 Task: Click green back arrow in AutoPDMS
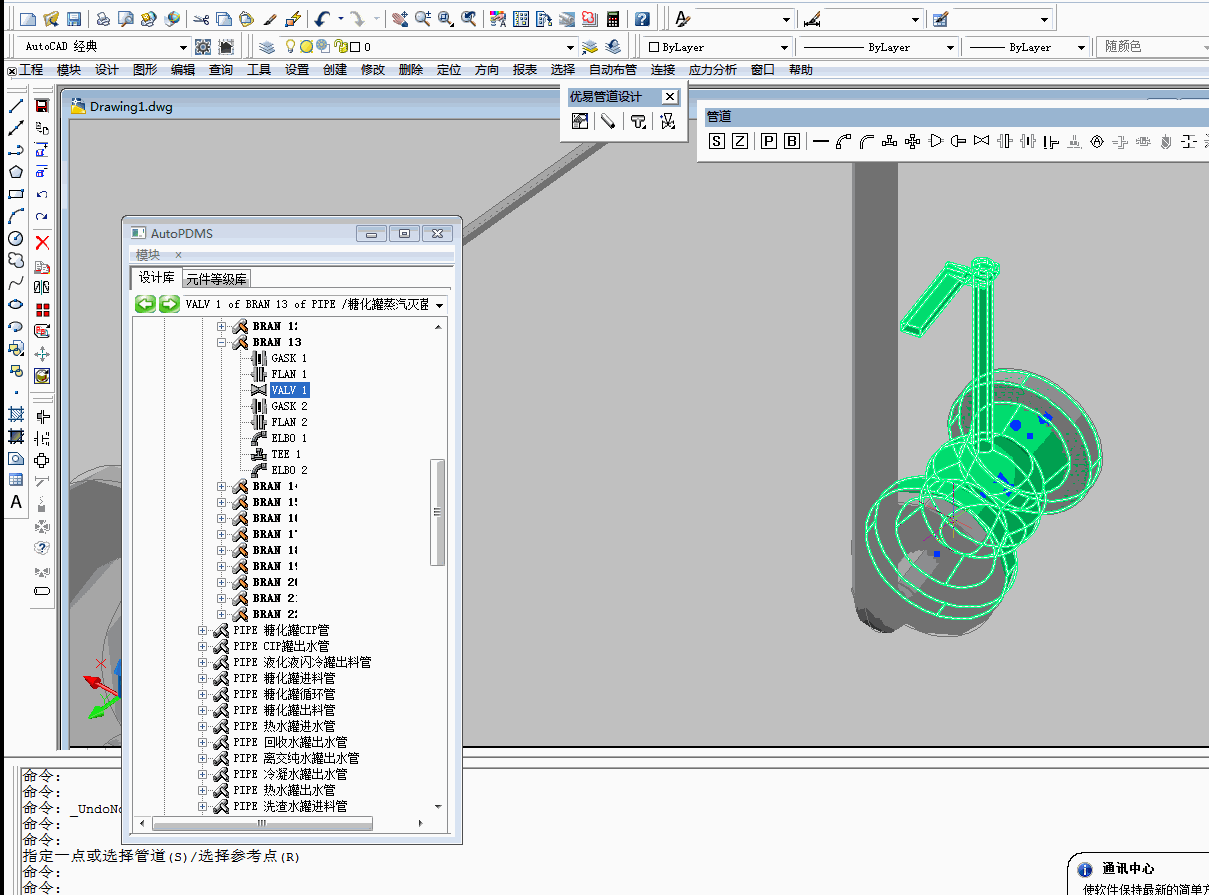point(146,304)
